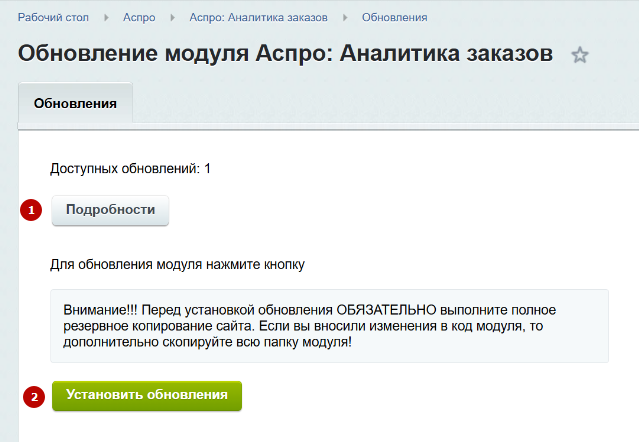Add page to favorites with star icon
The width and height of the screenshot is (639, 442).
tap(580, 55)
